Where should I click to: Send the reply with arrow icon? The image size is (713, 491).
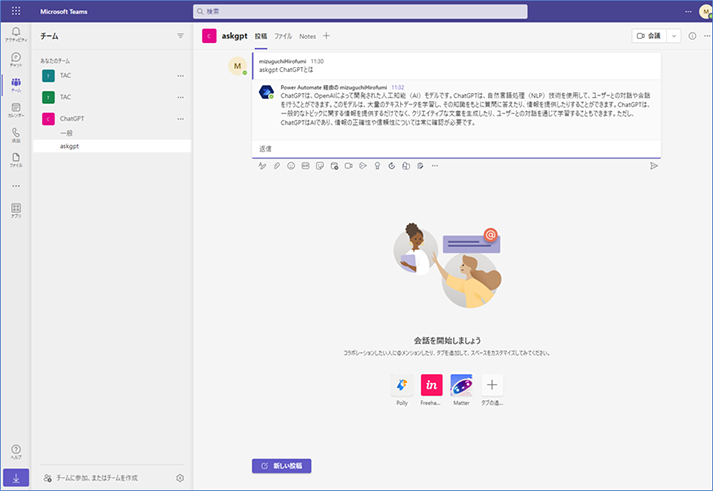click(x=654, y=166)
